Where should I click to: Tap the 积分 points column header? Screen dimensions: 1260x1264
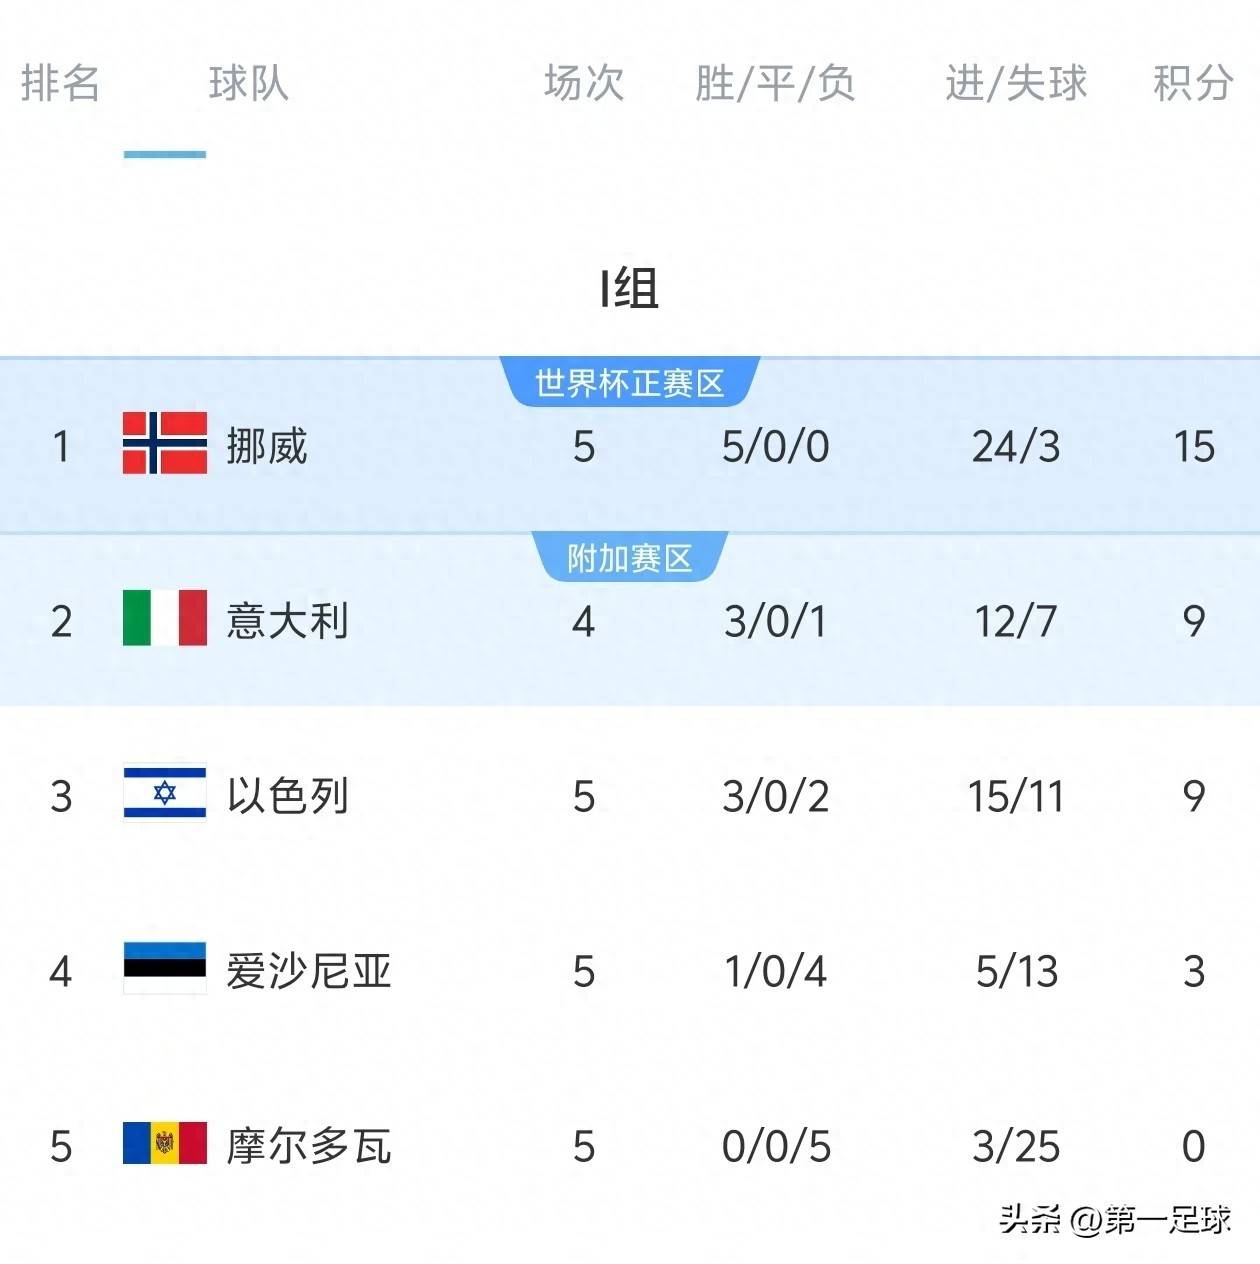[x=1193, y=83]
